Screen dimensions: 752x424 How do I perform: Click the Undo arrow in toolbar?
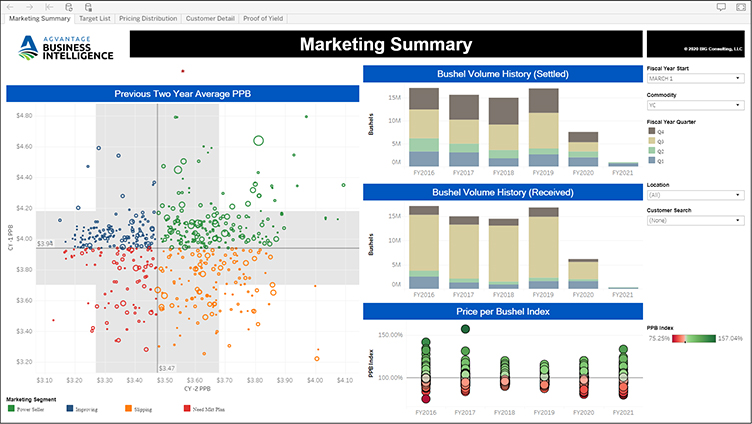(x=12, y=7)
